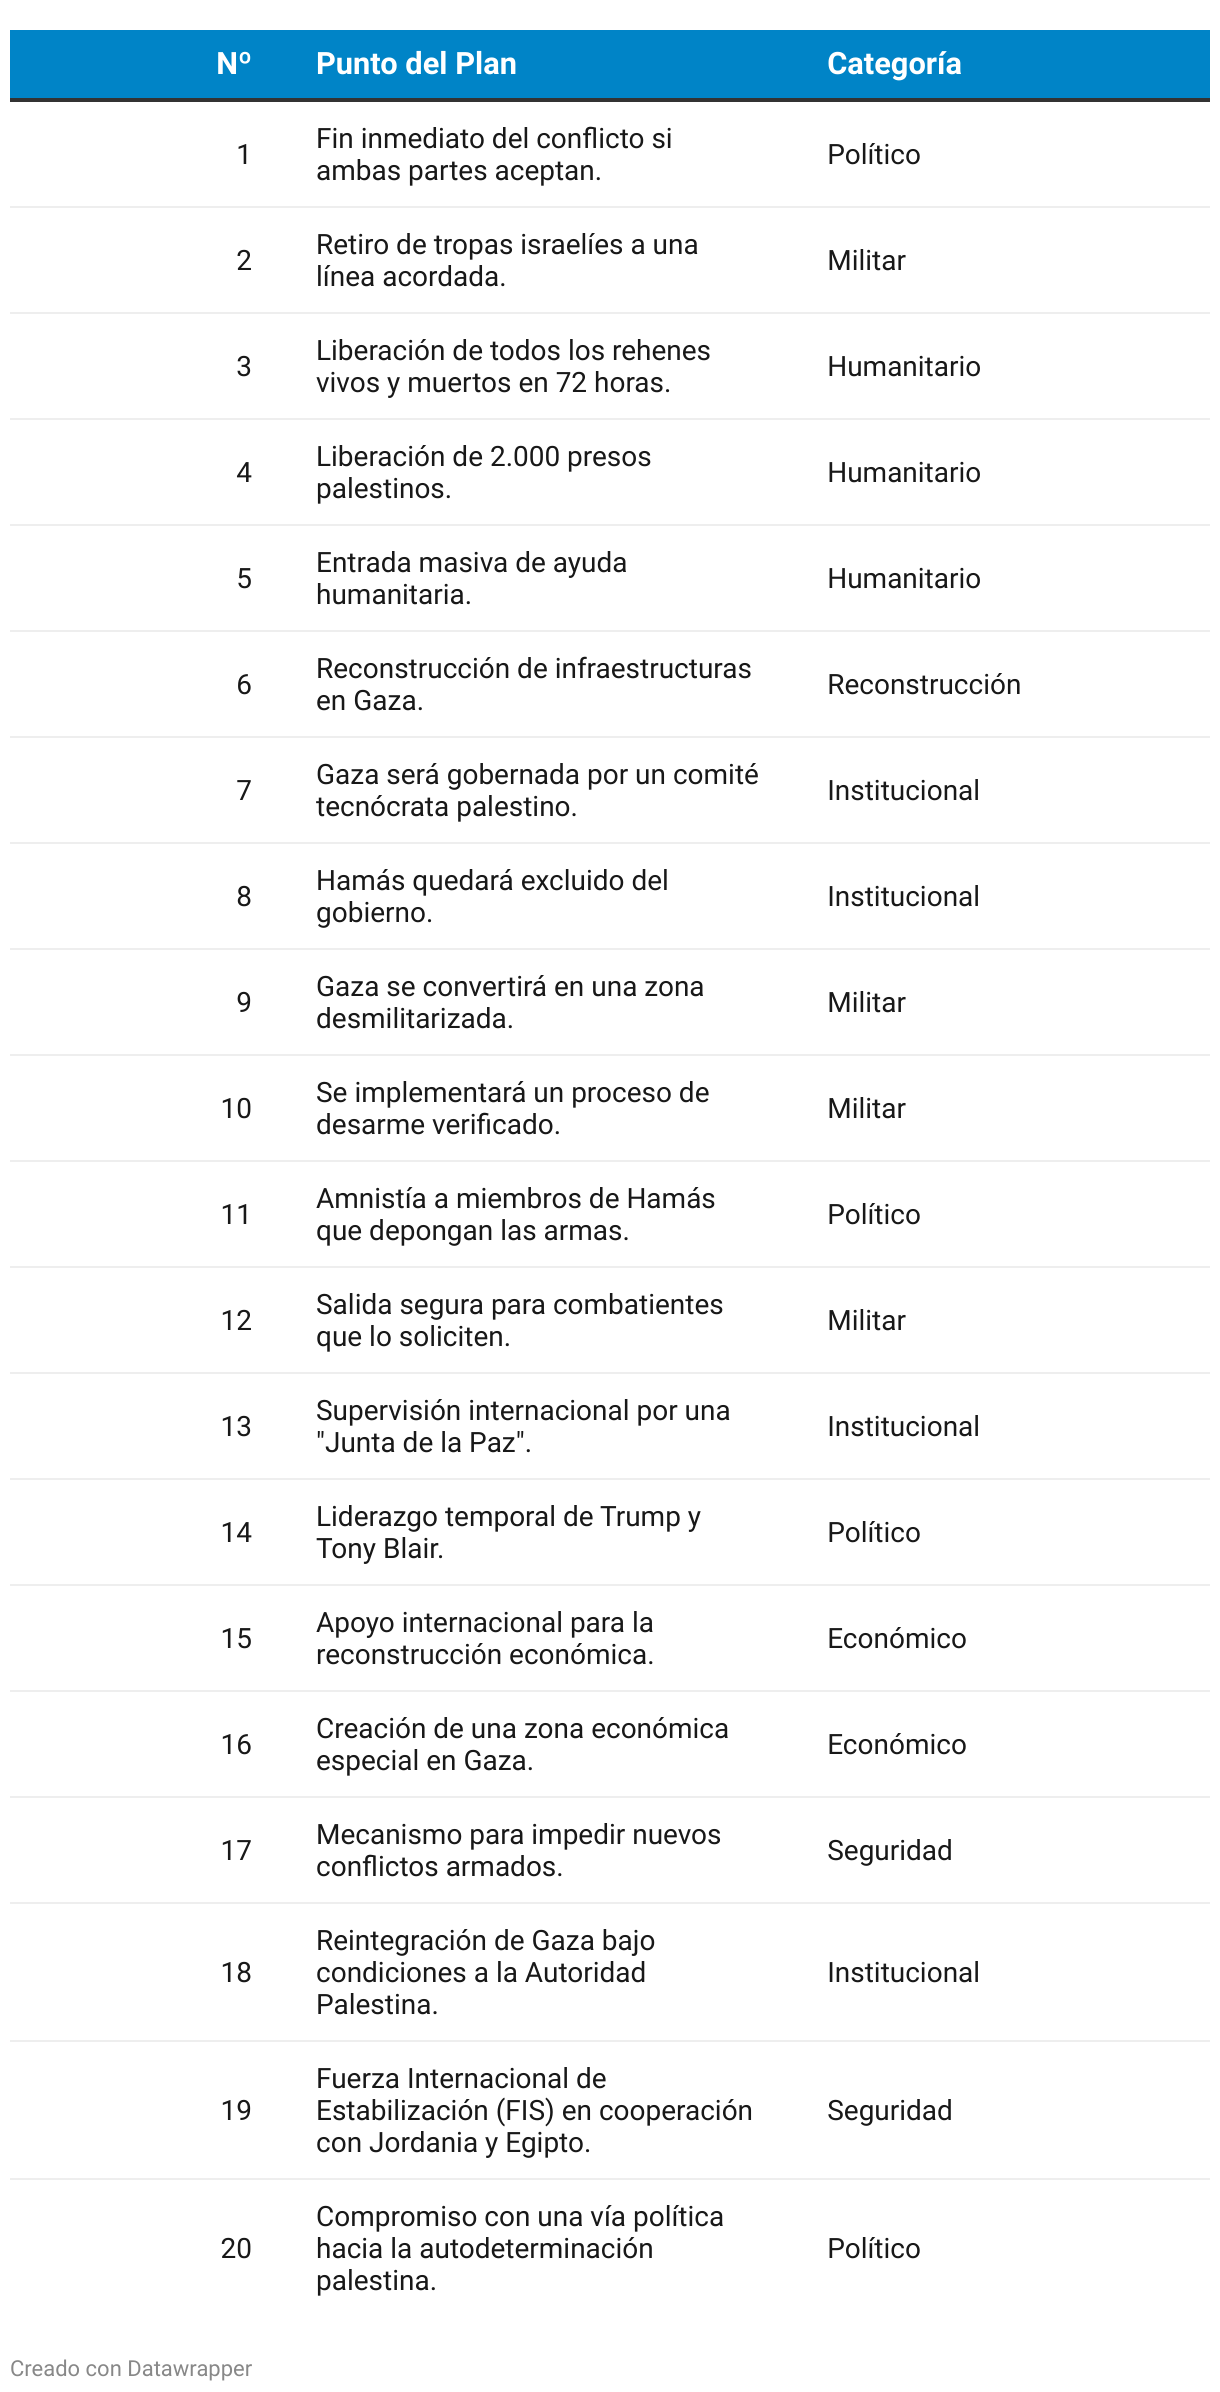
Task: Click the 2.000 presos palestinos text
Action: tap(483, 472)
